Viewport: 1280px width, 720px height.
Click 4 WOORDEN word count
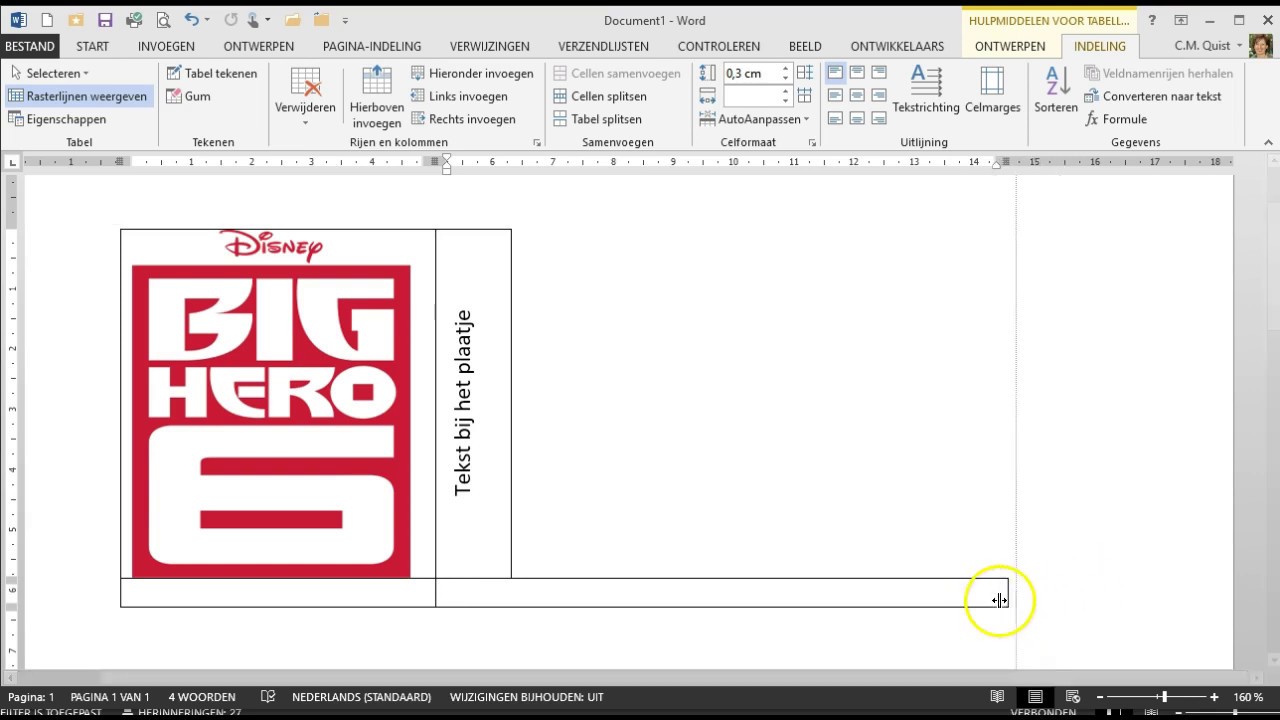click(x=202, y=697)
